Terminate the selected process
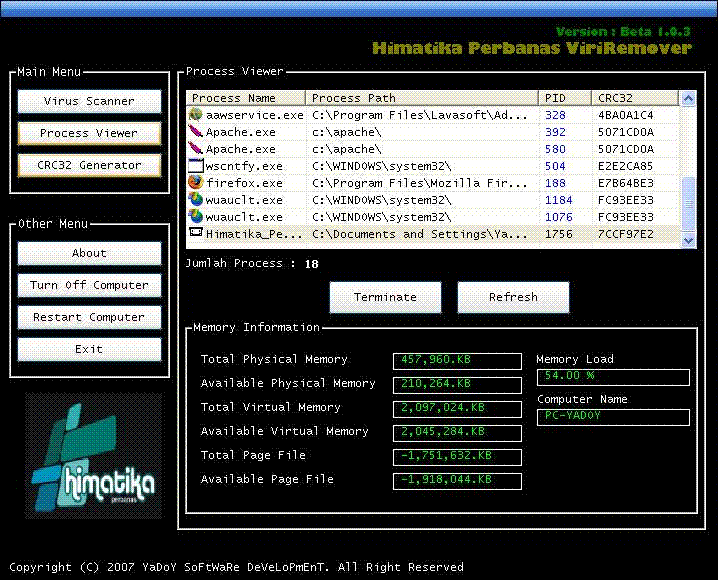Screen dimensions: 718x580 [385, 297]
